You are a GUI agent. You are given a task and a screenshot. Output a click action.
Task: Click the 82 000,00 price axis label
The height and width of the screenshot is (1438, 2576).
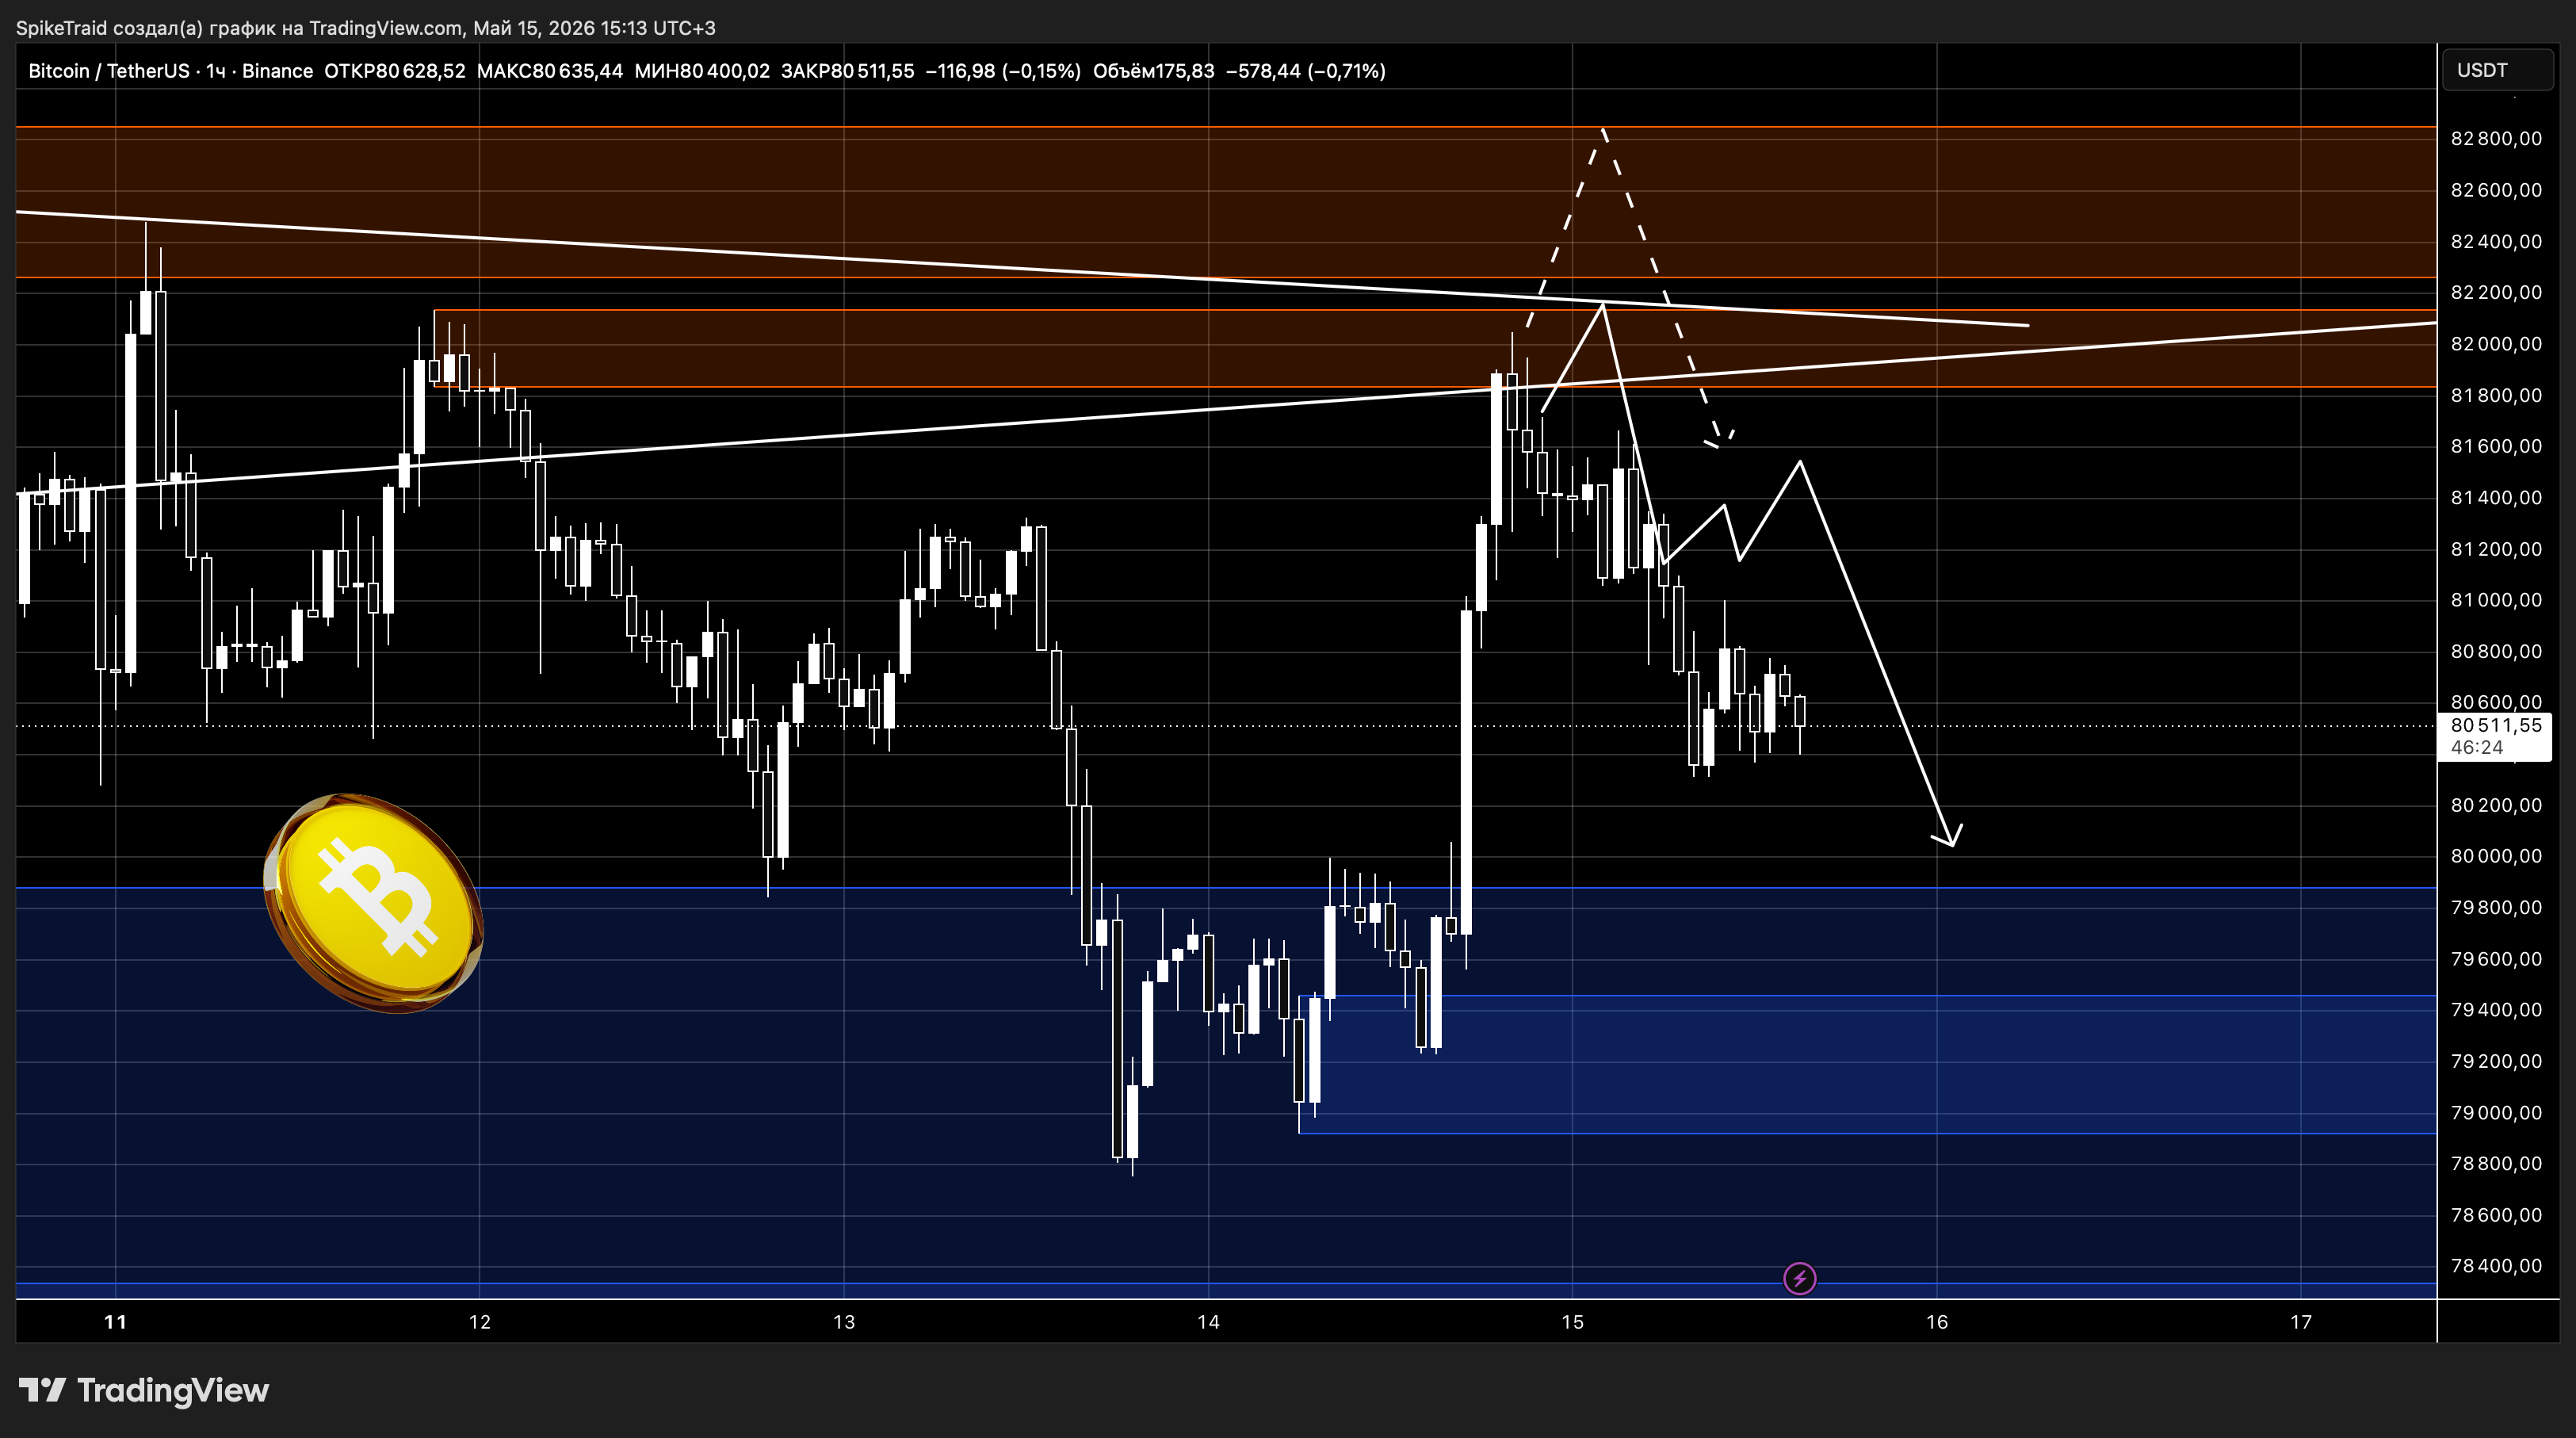(2496, 344)
